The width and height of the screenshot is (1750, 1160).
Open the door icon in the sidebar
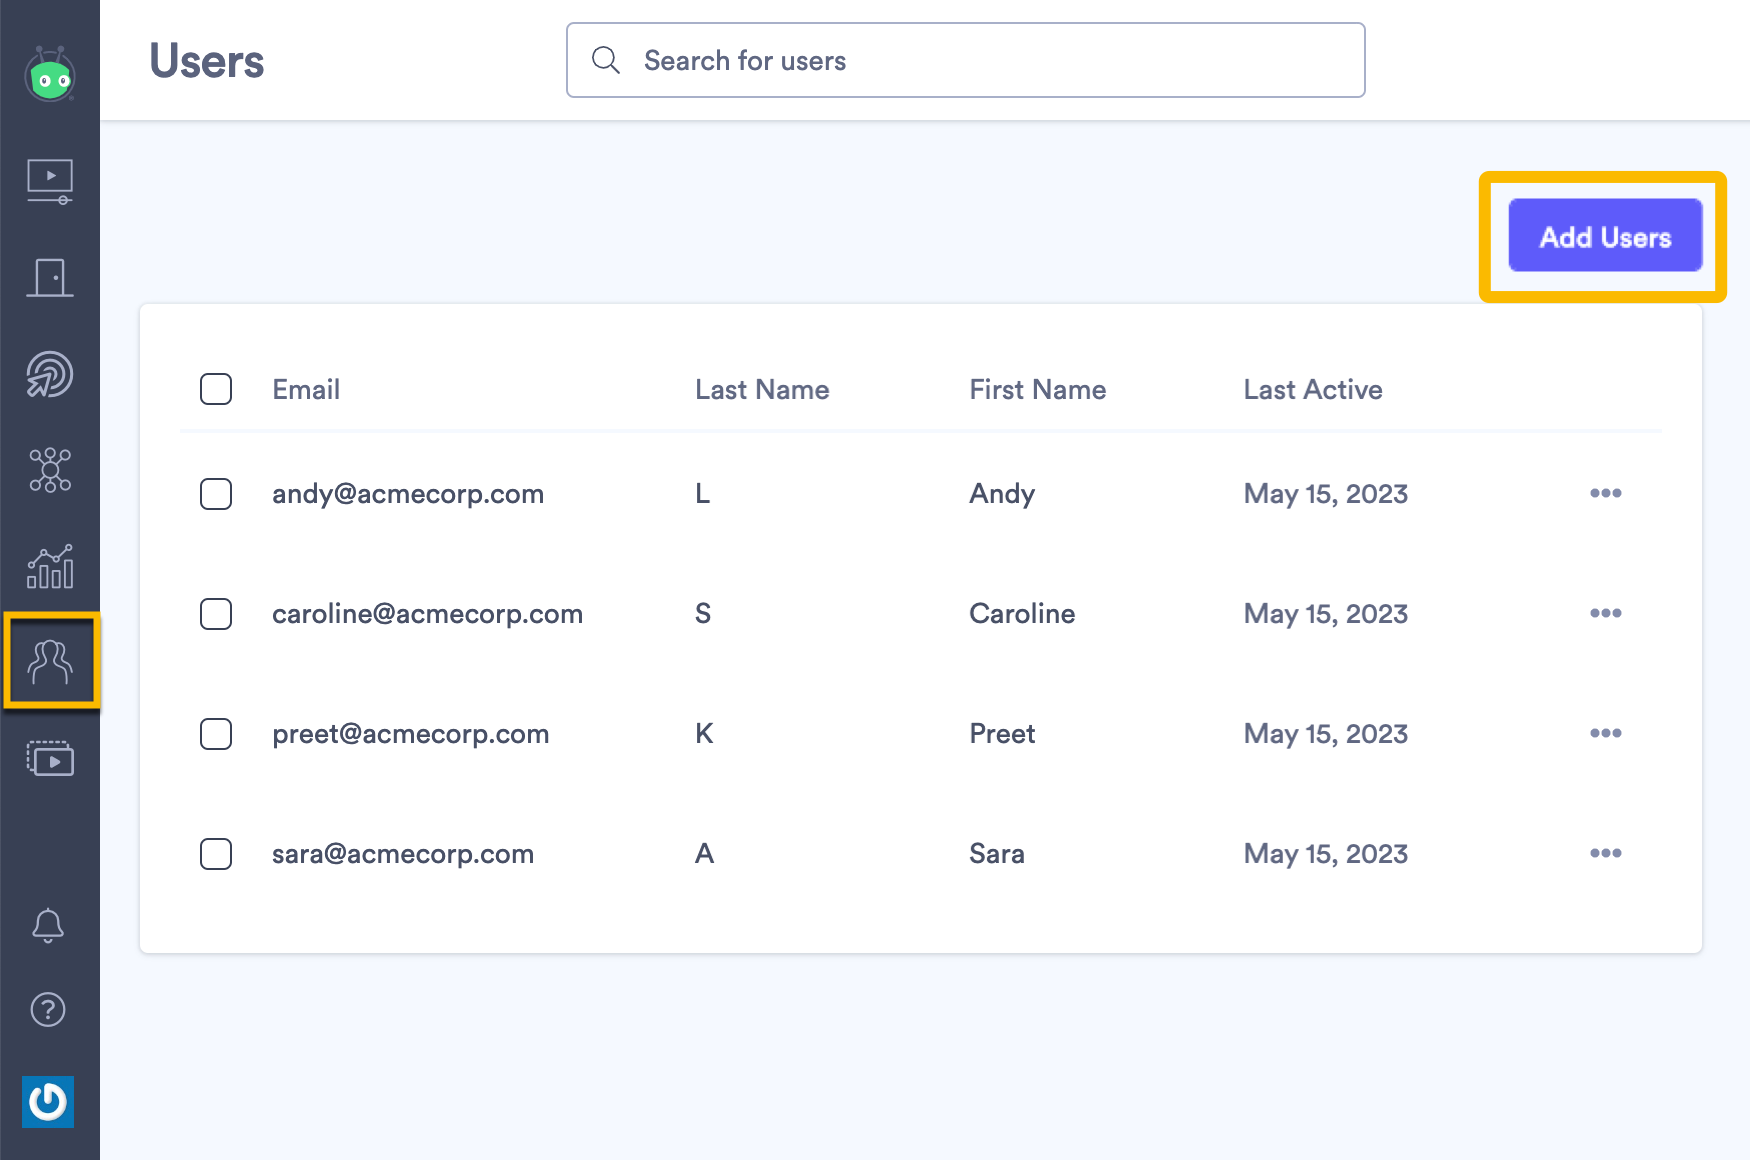coord(51,278)
